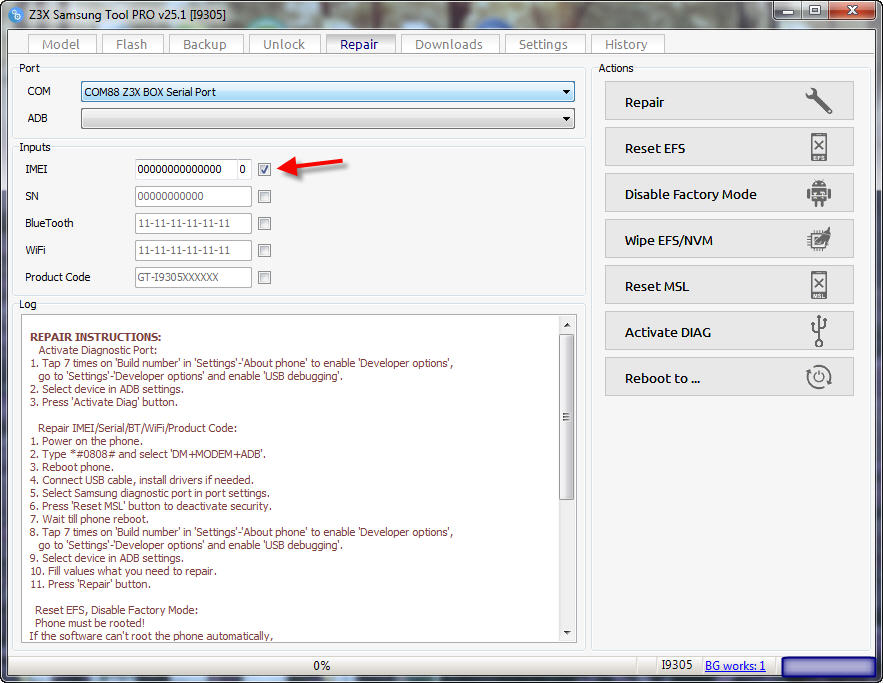Select the Repair tab
The width and height of the screenshot is (883, 683).
pyautogui.click(x=359, y=44)
